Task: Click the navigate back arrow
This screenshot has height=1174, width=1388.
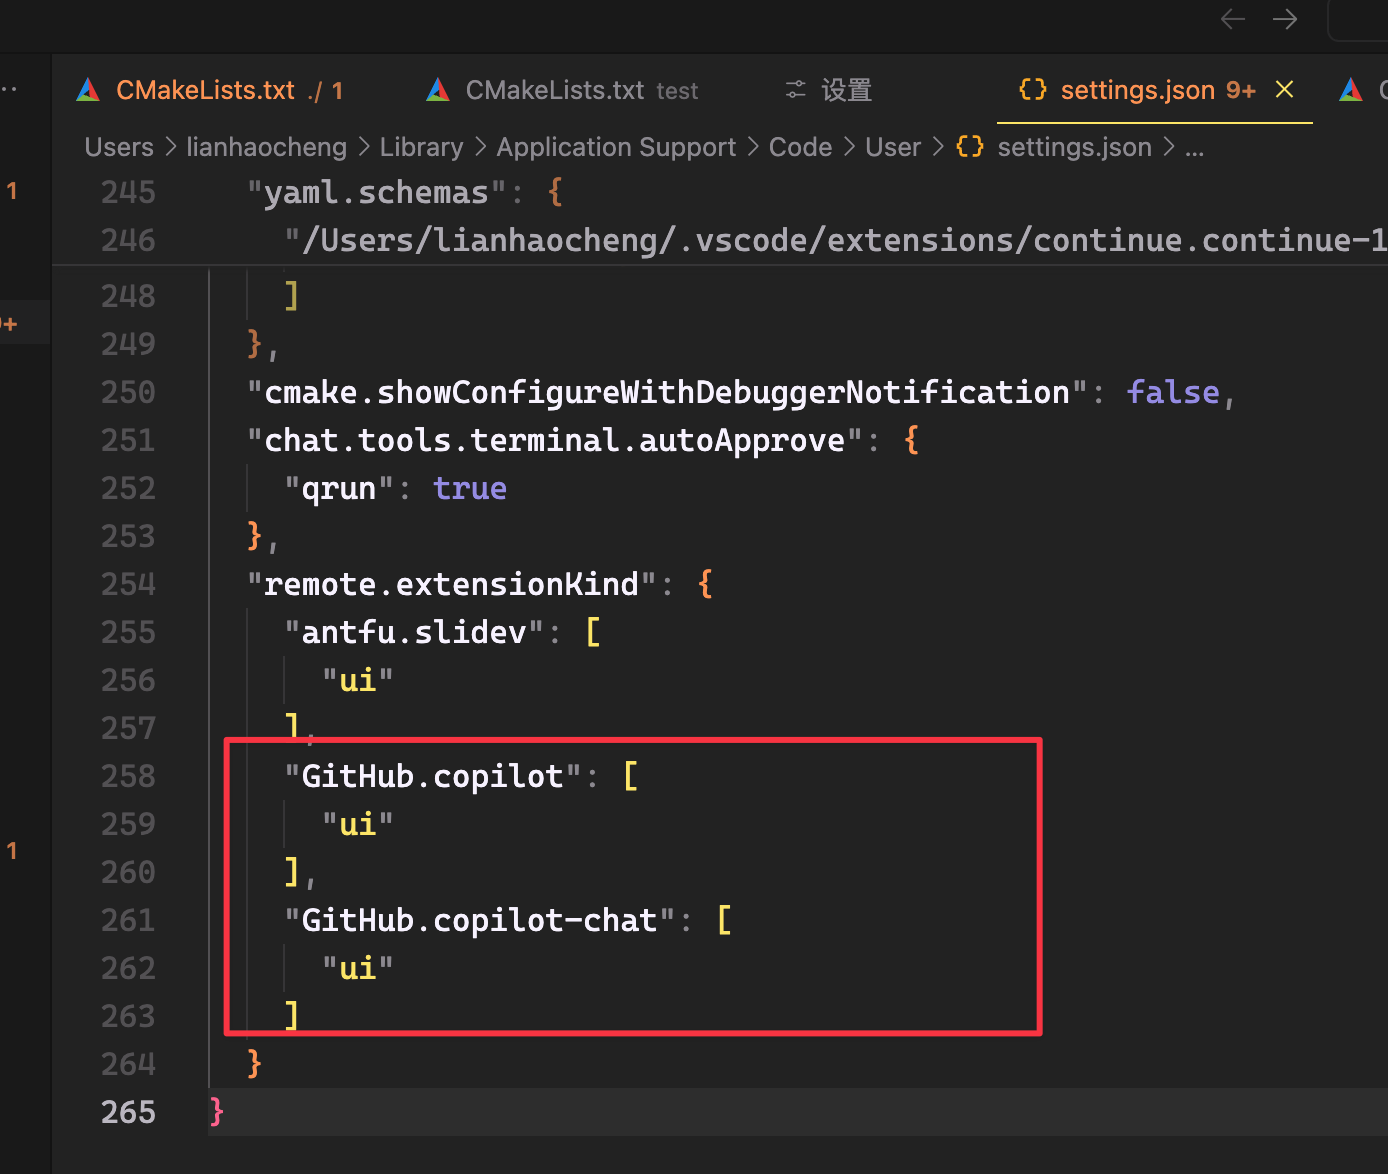Action: [1232, 19]
